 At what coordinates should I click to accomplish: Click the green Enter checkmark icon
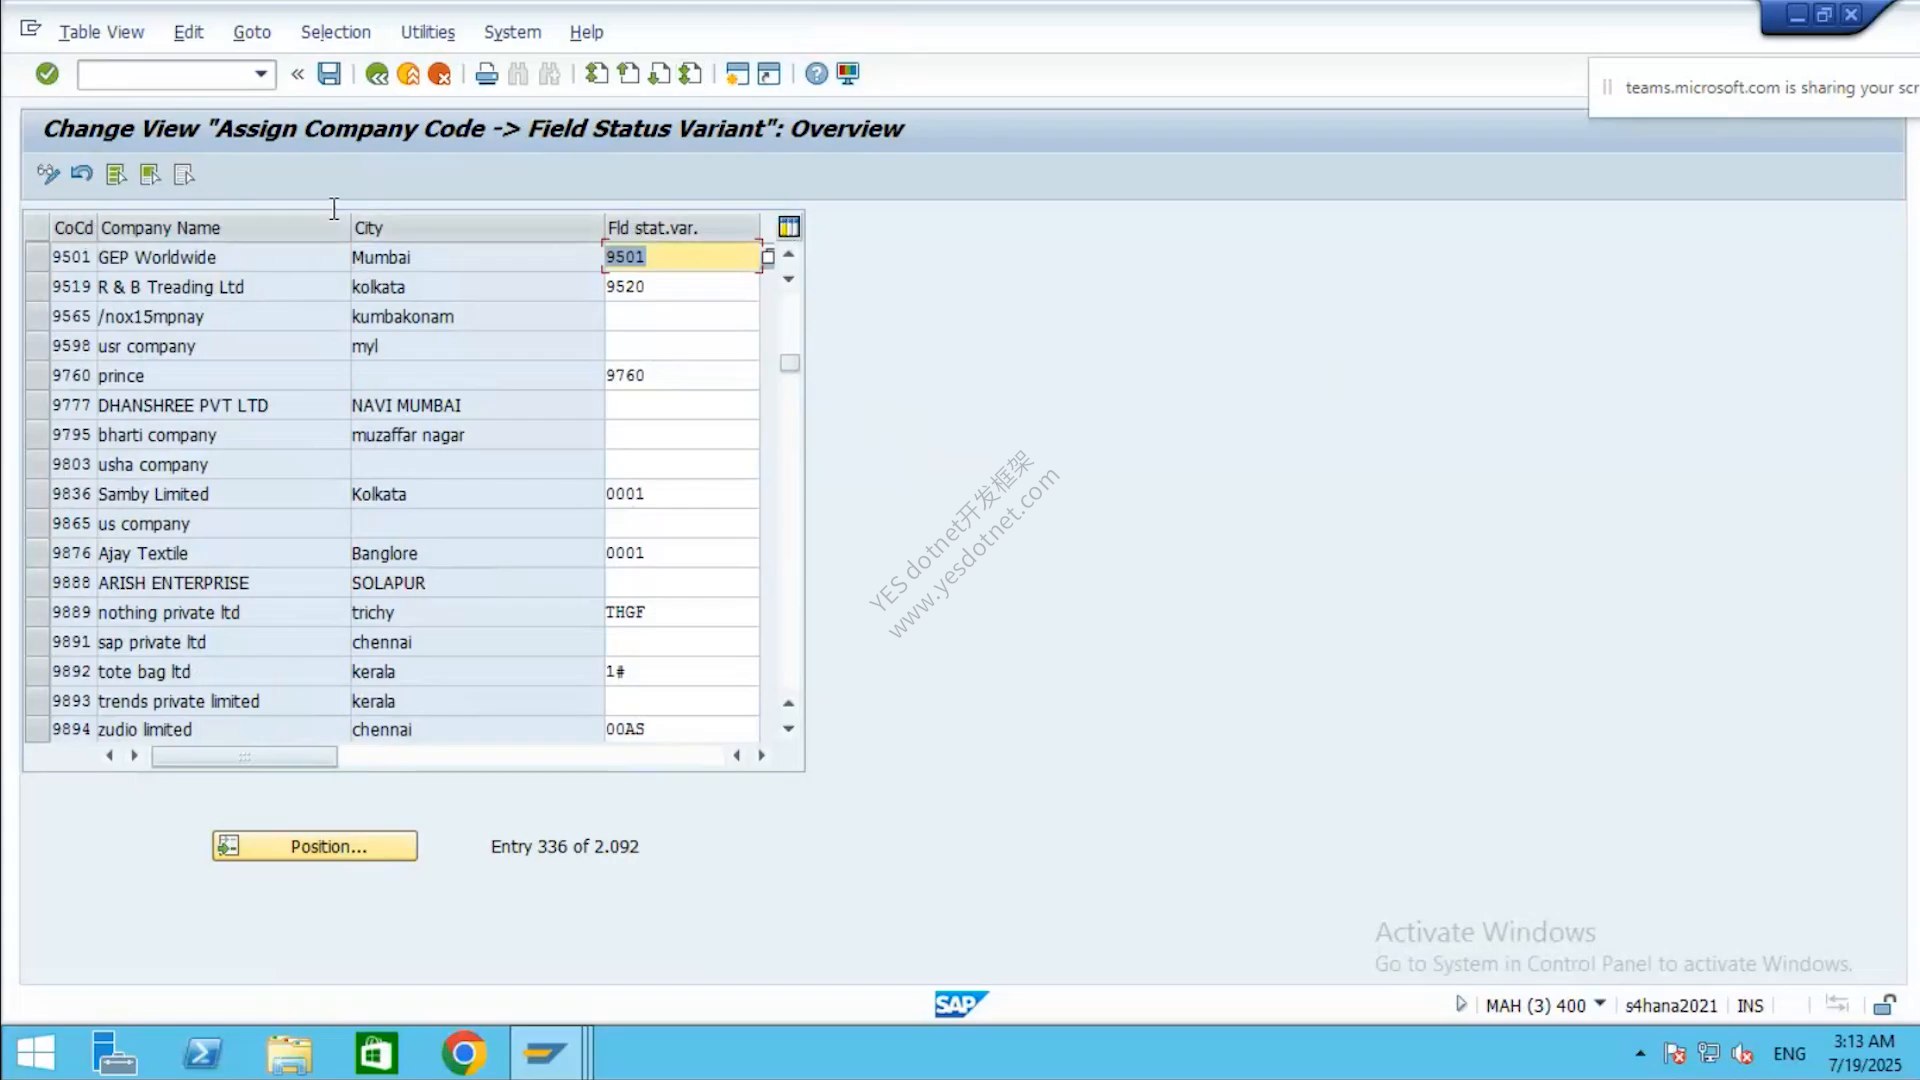click(47, 74)
